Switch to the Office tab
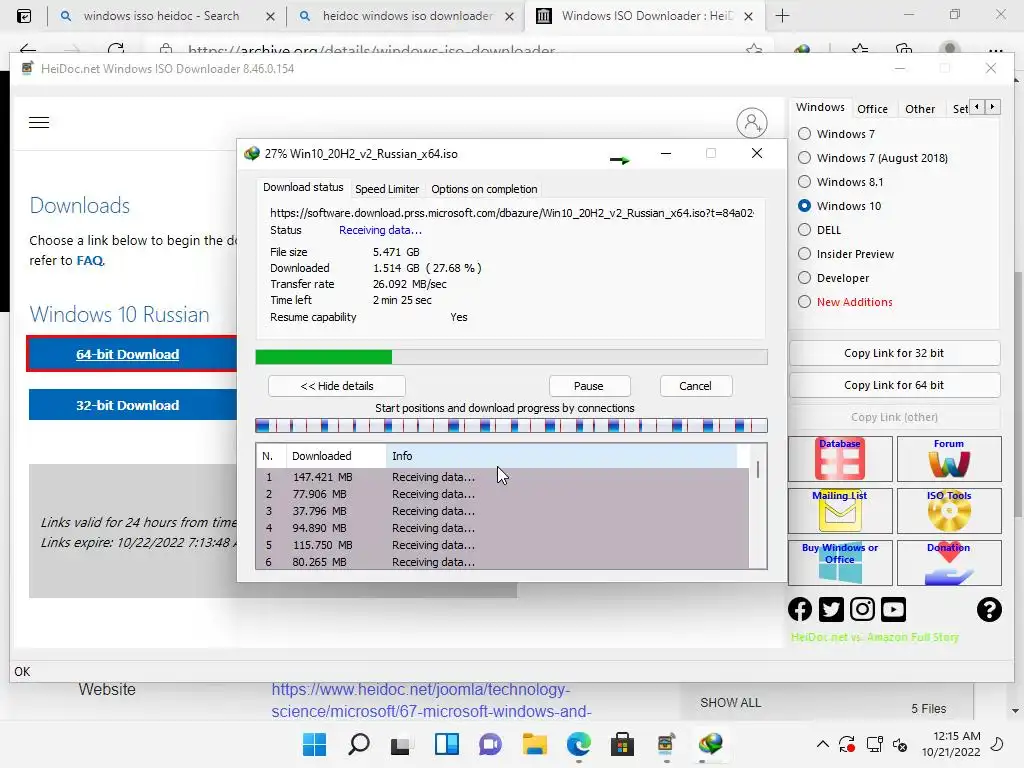Viewport: 1024px width, 768px height. tap(872, 109)
